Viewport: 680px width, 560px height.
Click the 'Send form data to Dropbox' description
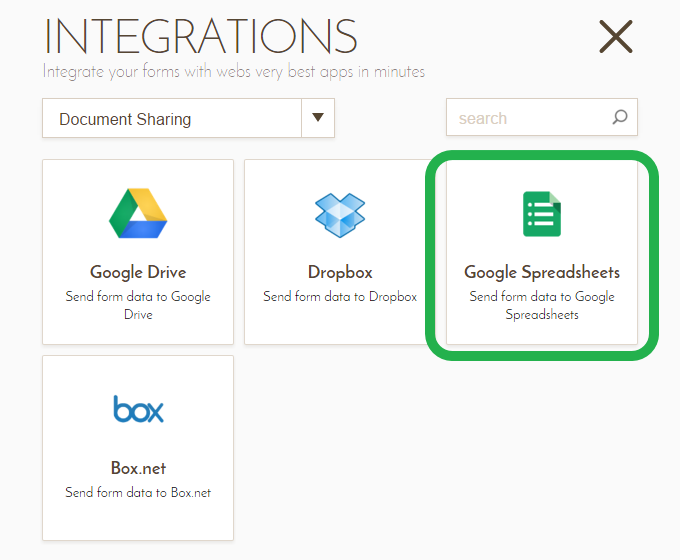(x=340, y=297)
